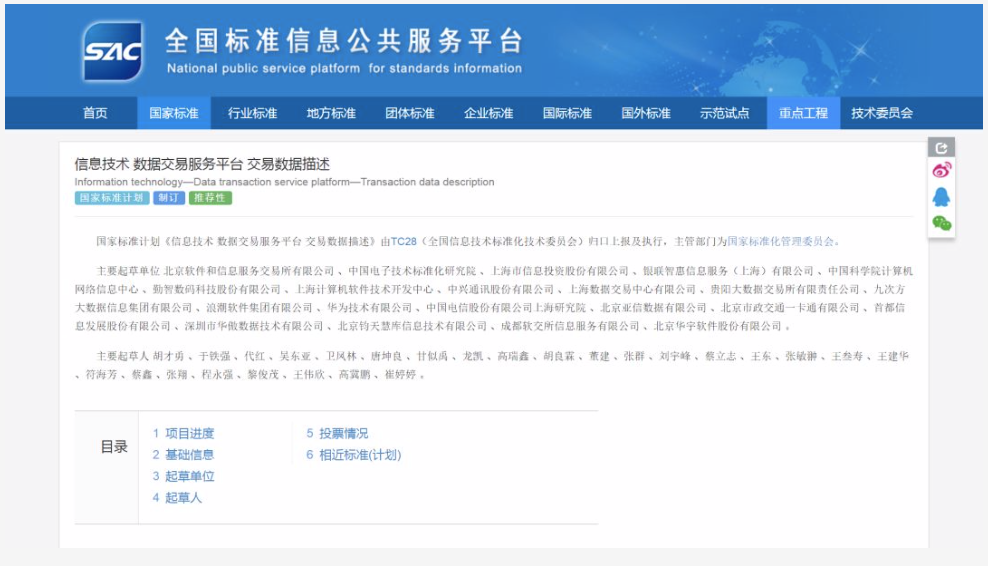Open the 国际标准 menu item
This screenshot has height=566, width=988.
coord(567,113)
